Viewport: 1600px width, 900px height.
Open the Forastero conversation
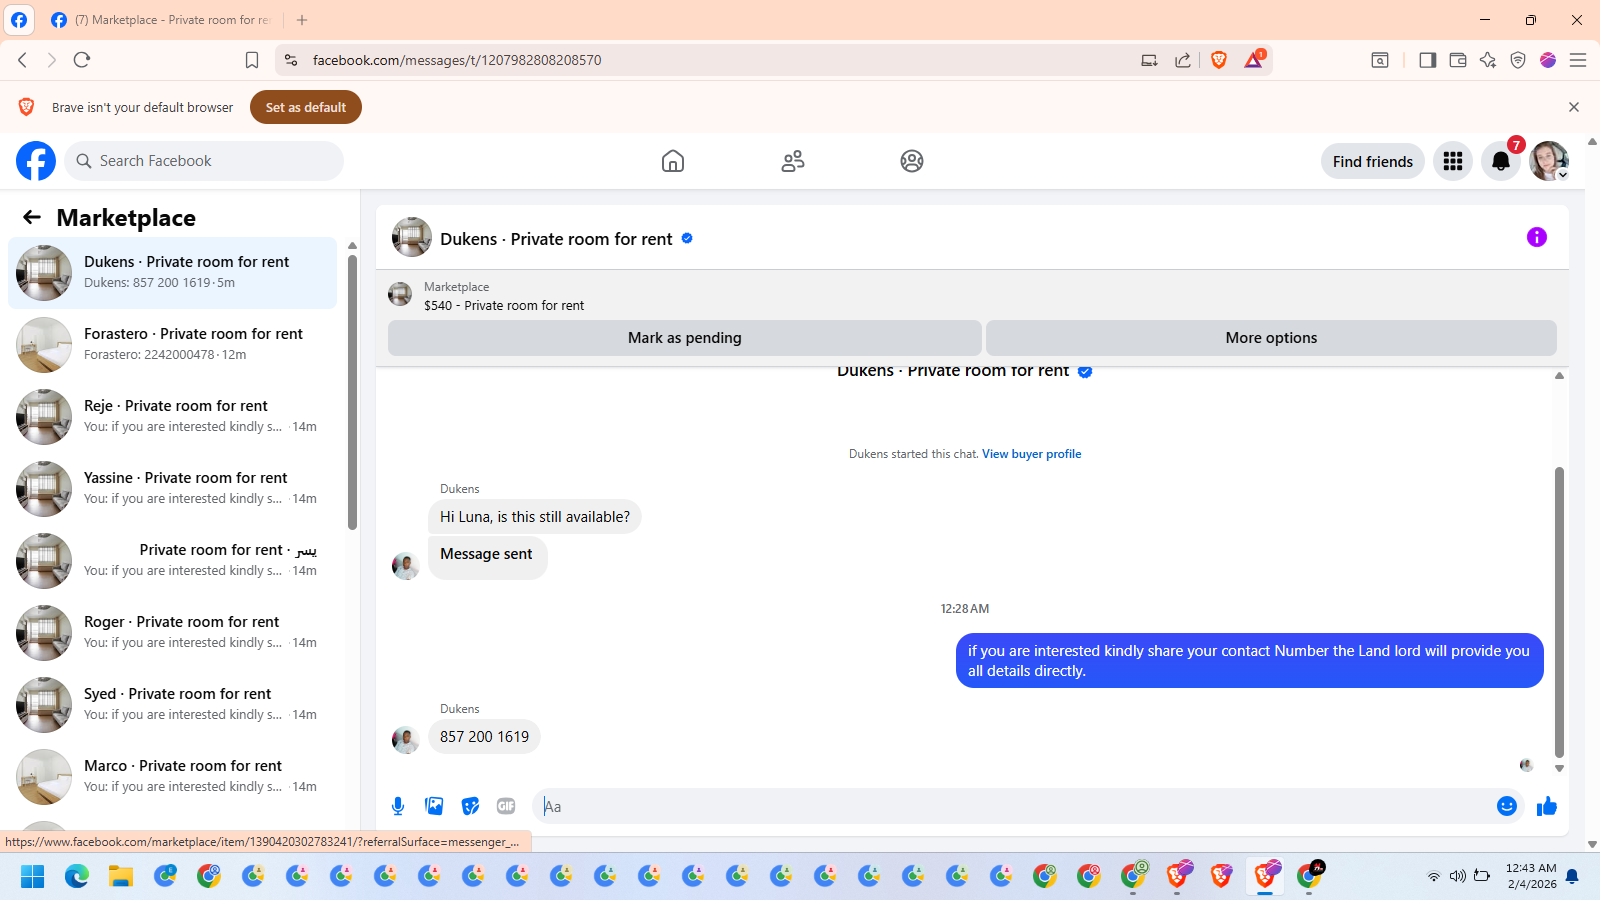(172, 345)
